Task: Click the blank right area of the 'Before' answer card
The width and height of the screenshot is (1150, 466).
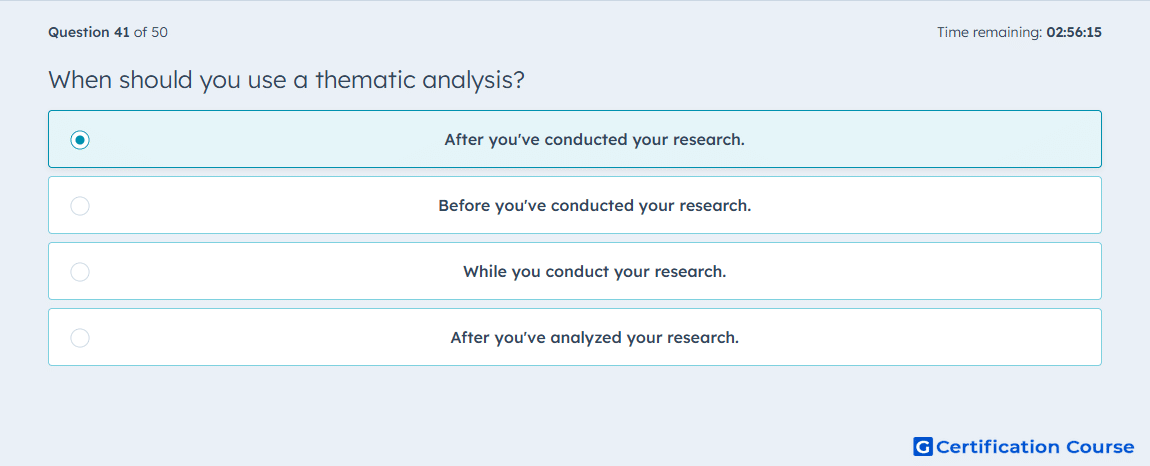Action: pyautogui.click(x=924, y=205)
